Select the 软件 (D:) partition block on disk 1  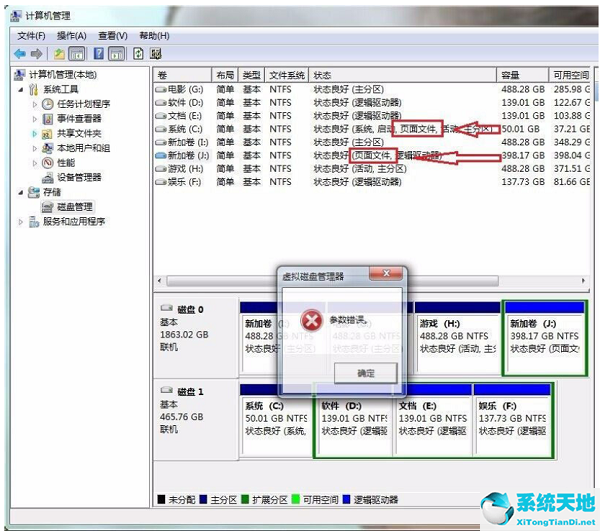tap(354, 420)
